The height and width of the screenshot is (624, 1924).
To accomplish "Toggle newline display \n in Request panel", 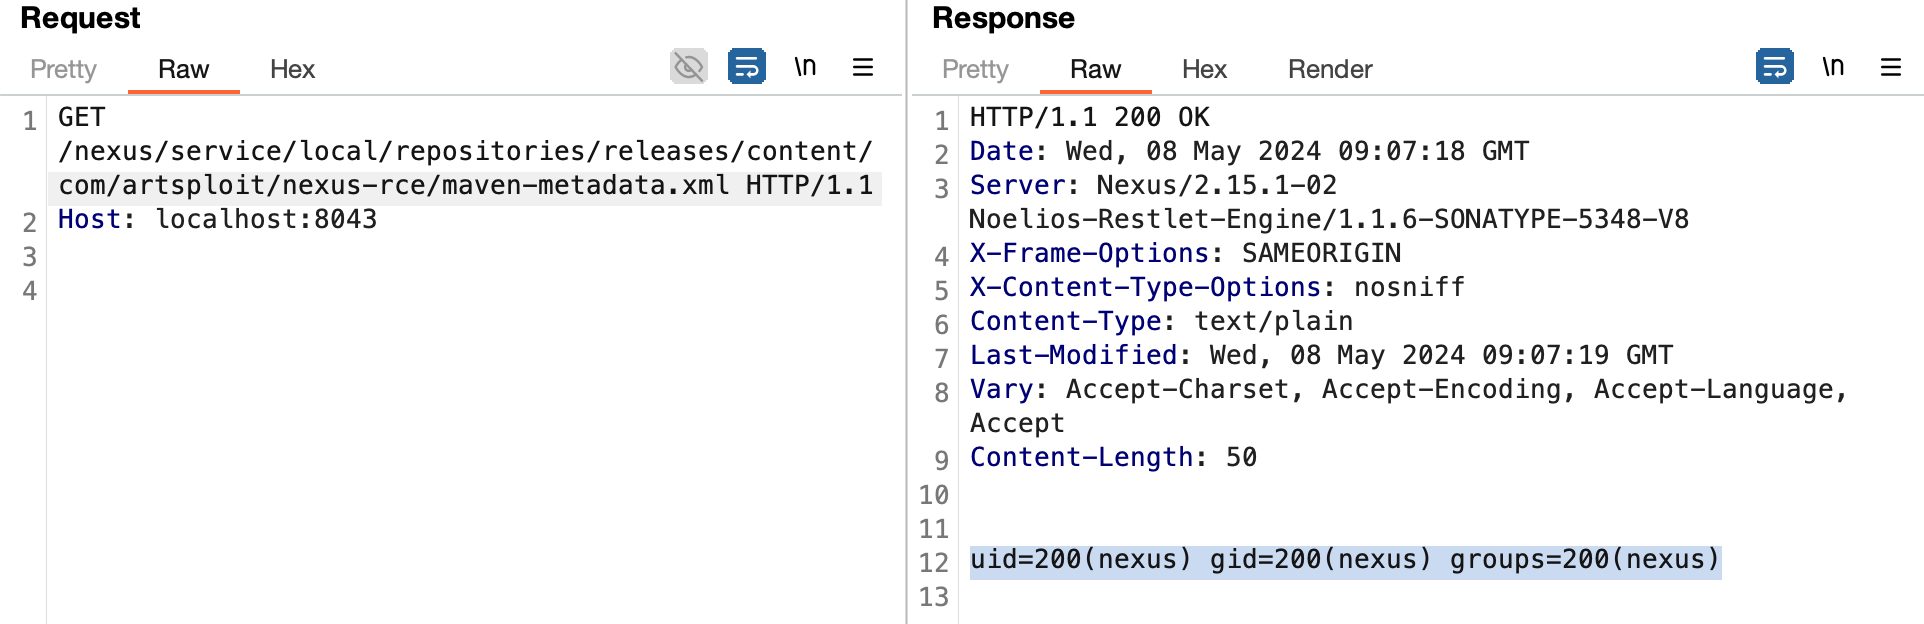I will click(x=805, y=67).
